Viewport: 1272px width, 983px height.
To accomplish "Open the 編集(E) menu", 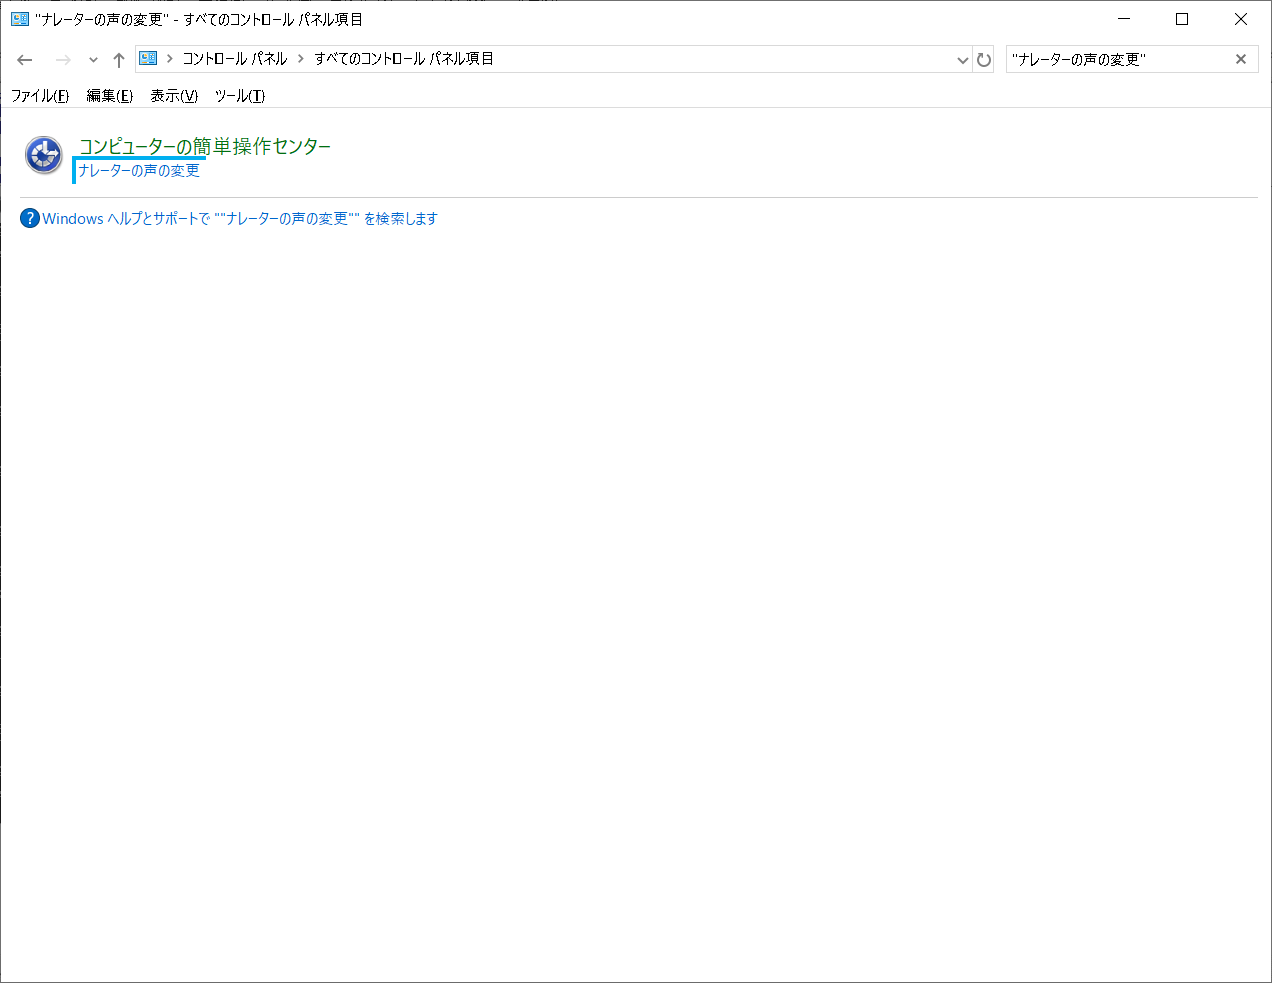I will (x=109, y=96).
